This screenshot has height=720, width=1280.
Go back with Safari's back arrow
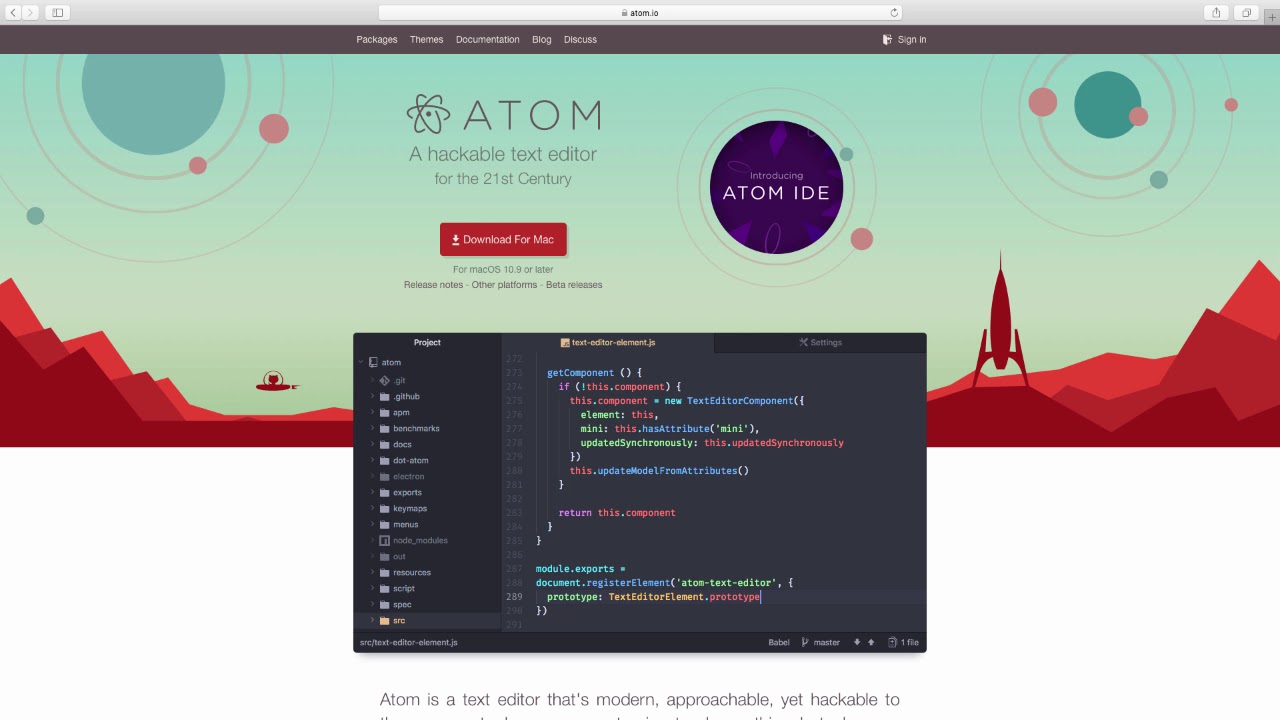pos(13,13)
